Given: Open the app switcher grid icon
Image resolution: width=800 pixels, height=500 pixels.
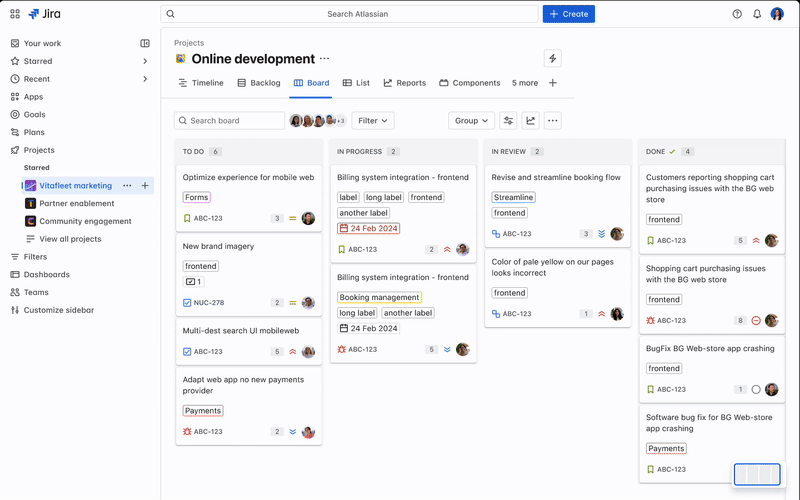Looking at the screenshot, I should [15, 14].
